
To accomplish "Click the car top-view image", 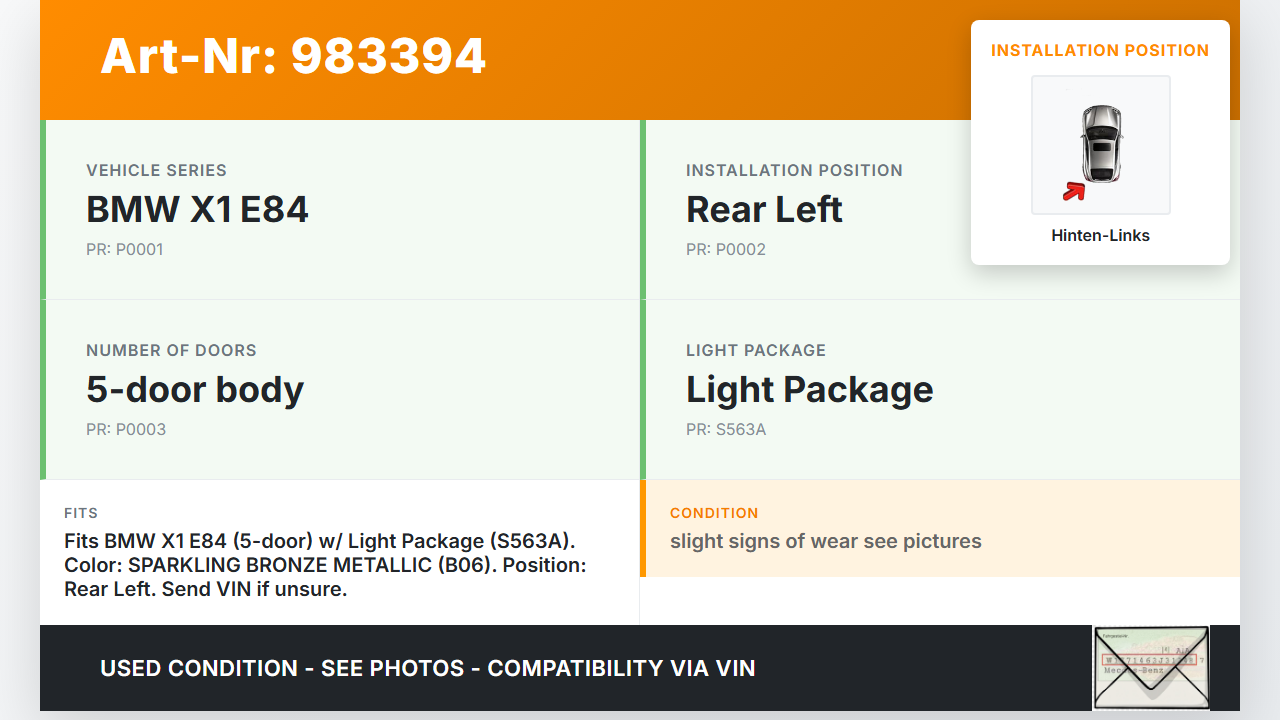I will point(1101,144).
